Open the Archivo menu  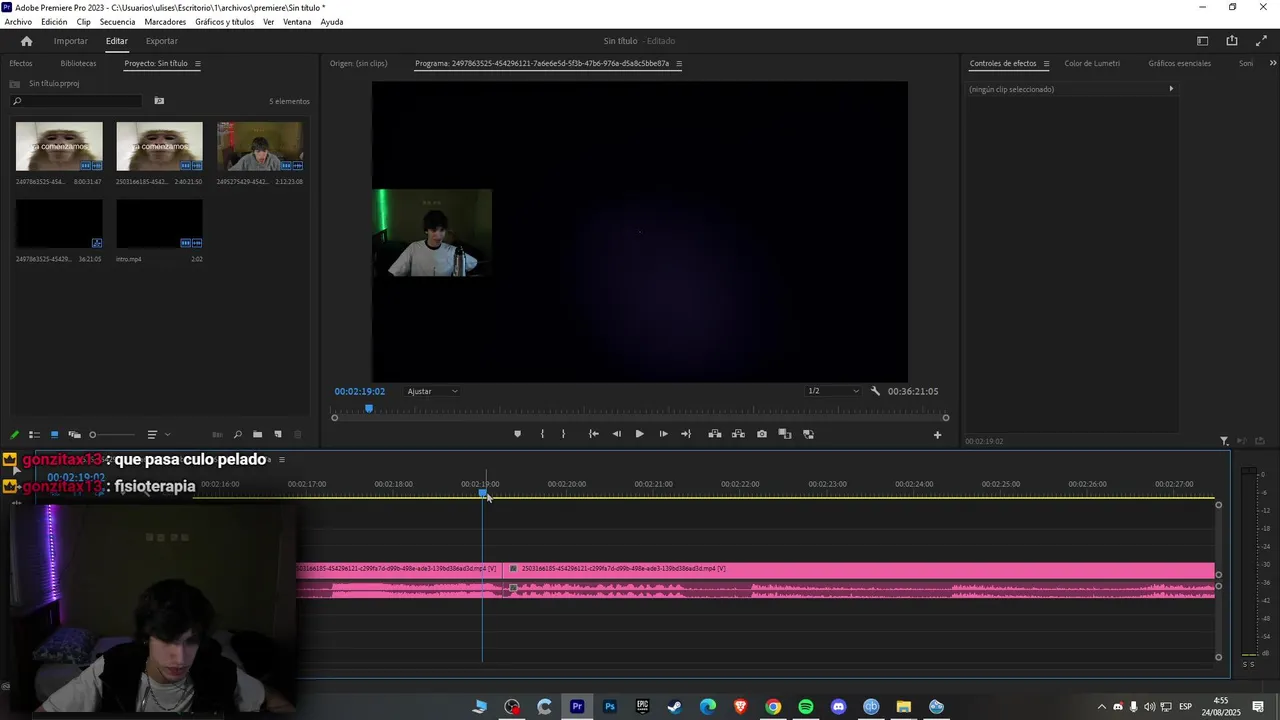pyautogui.click(x=18, y=22)
